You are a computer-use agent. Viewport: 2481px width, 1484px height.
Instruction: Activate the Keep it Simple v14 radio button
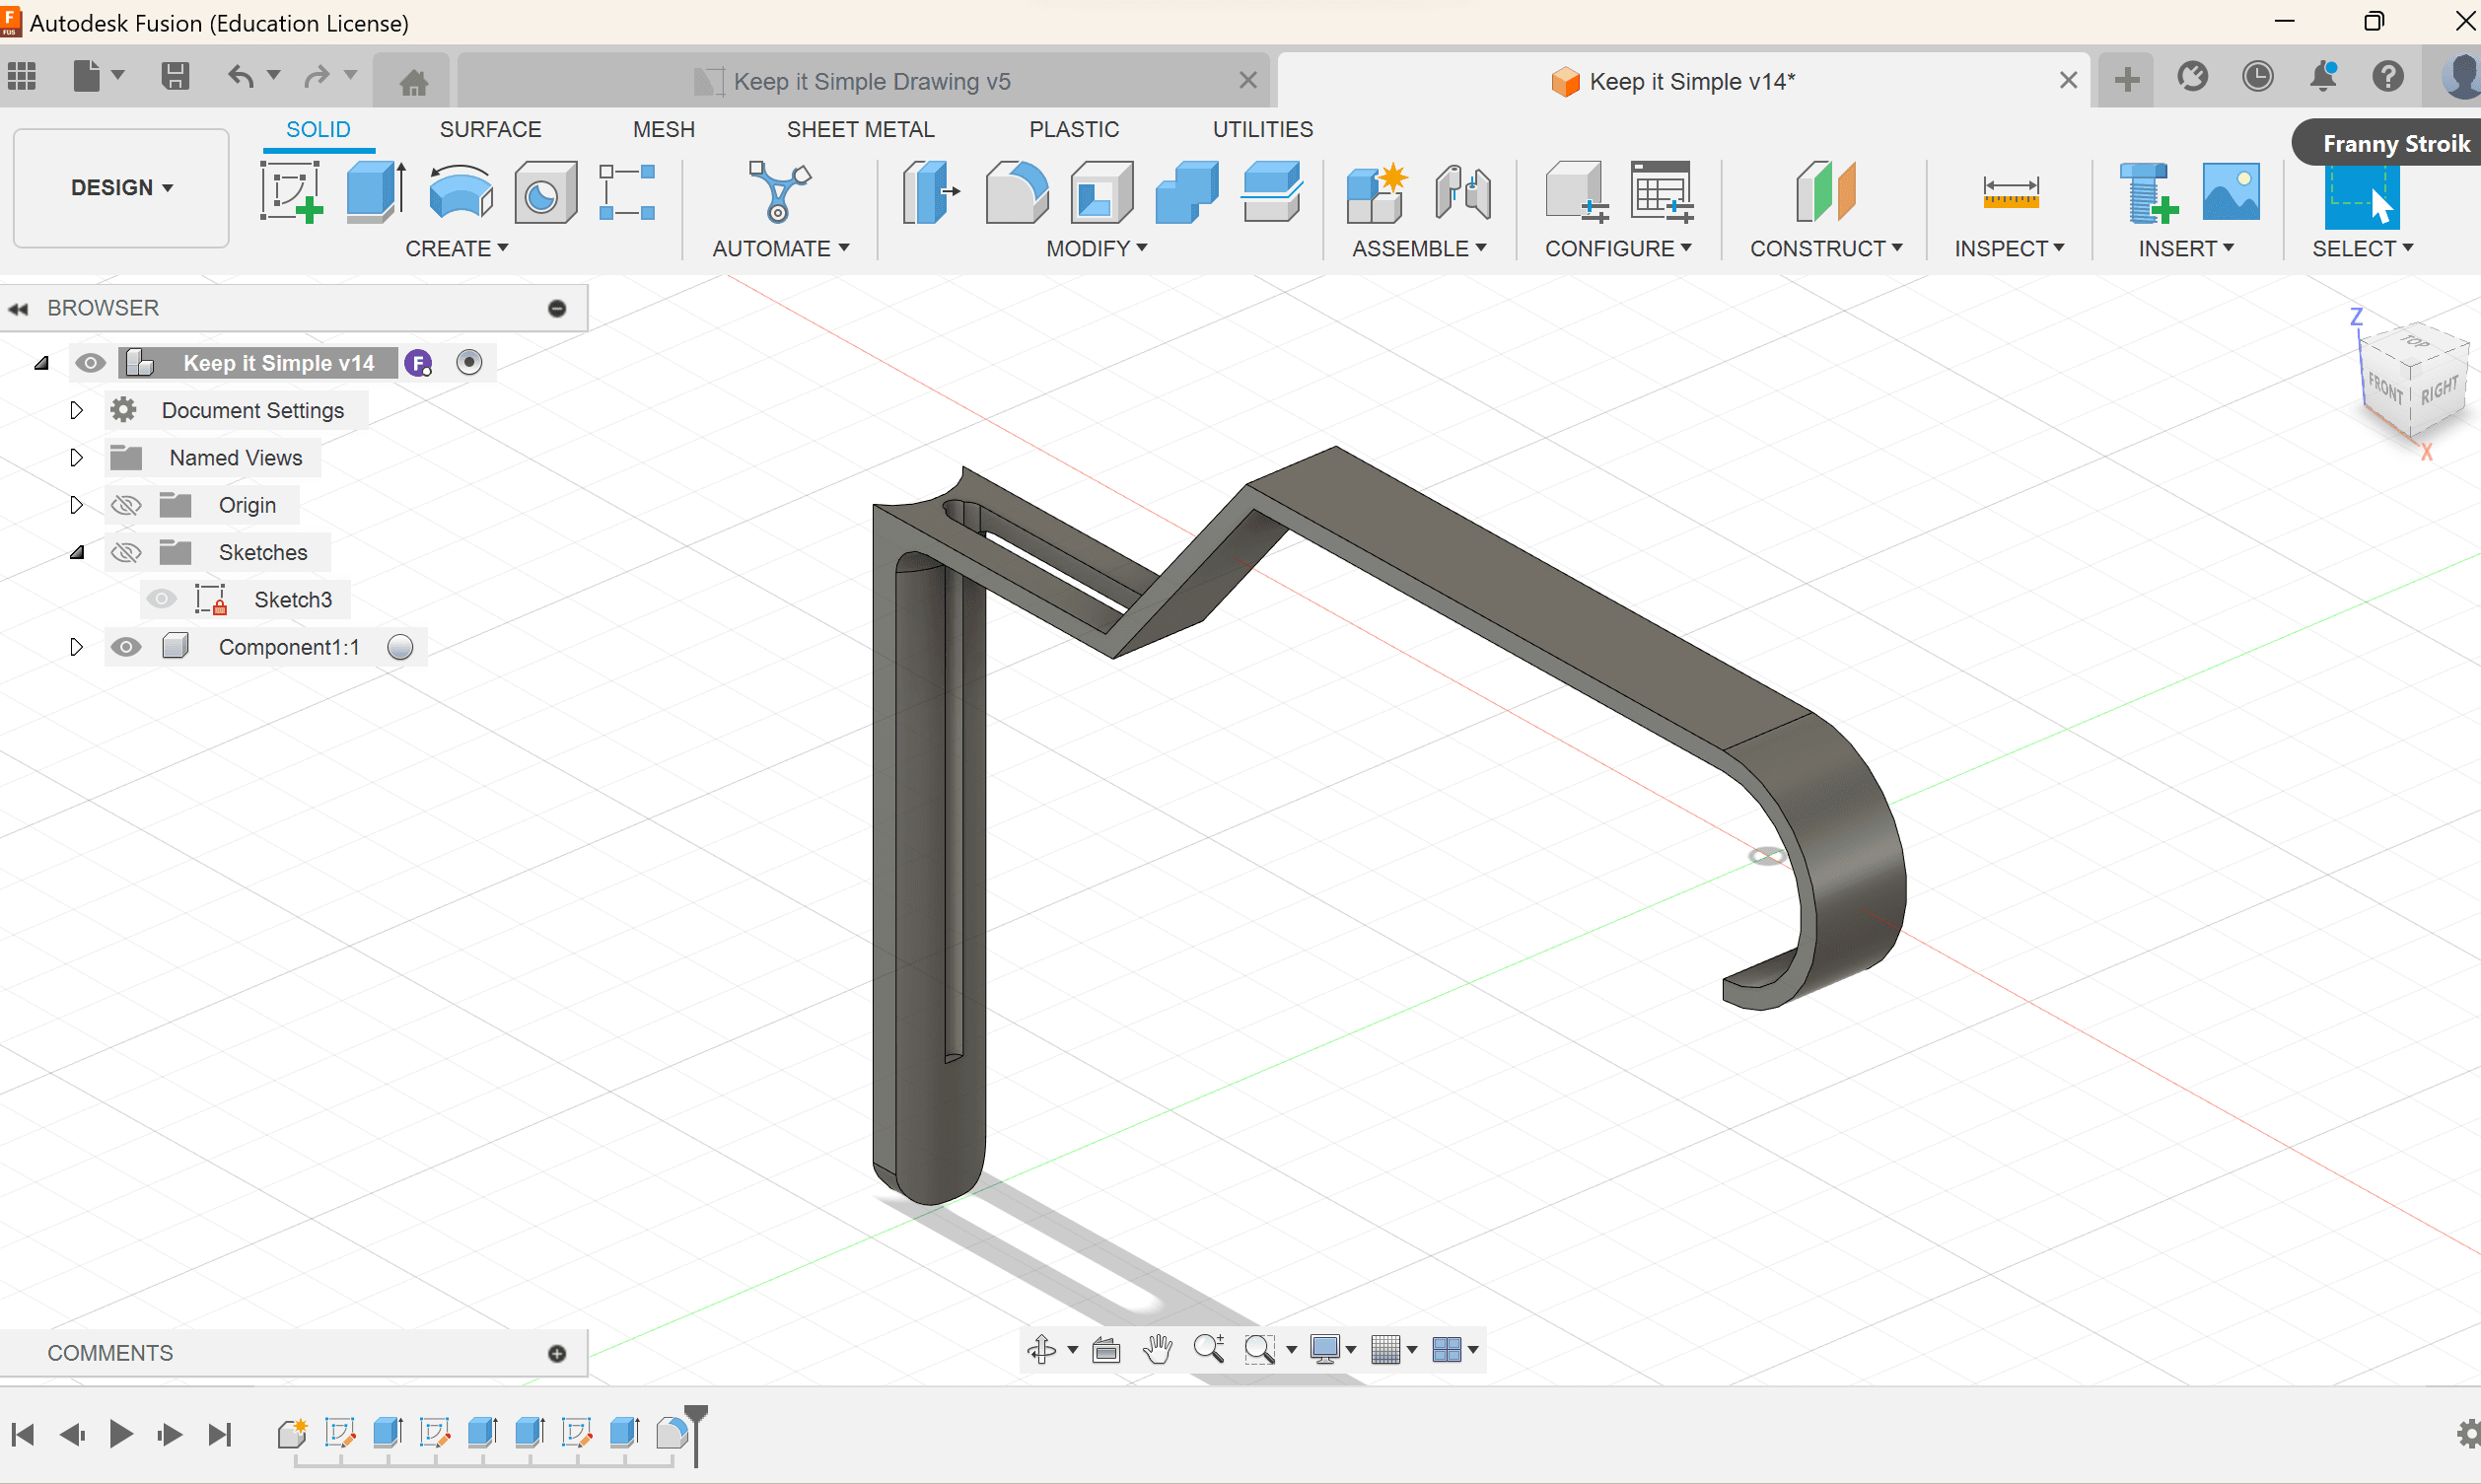469,362
